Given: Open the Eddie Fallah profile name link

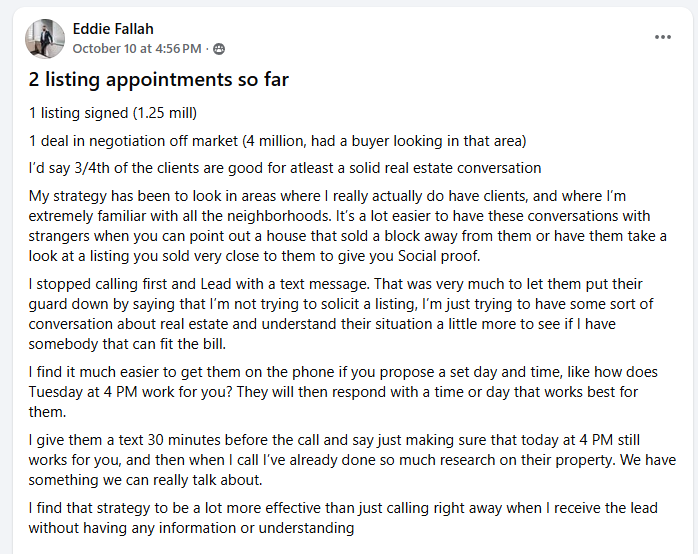Looking at the screenshot, I should coord(113,29).
